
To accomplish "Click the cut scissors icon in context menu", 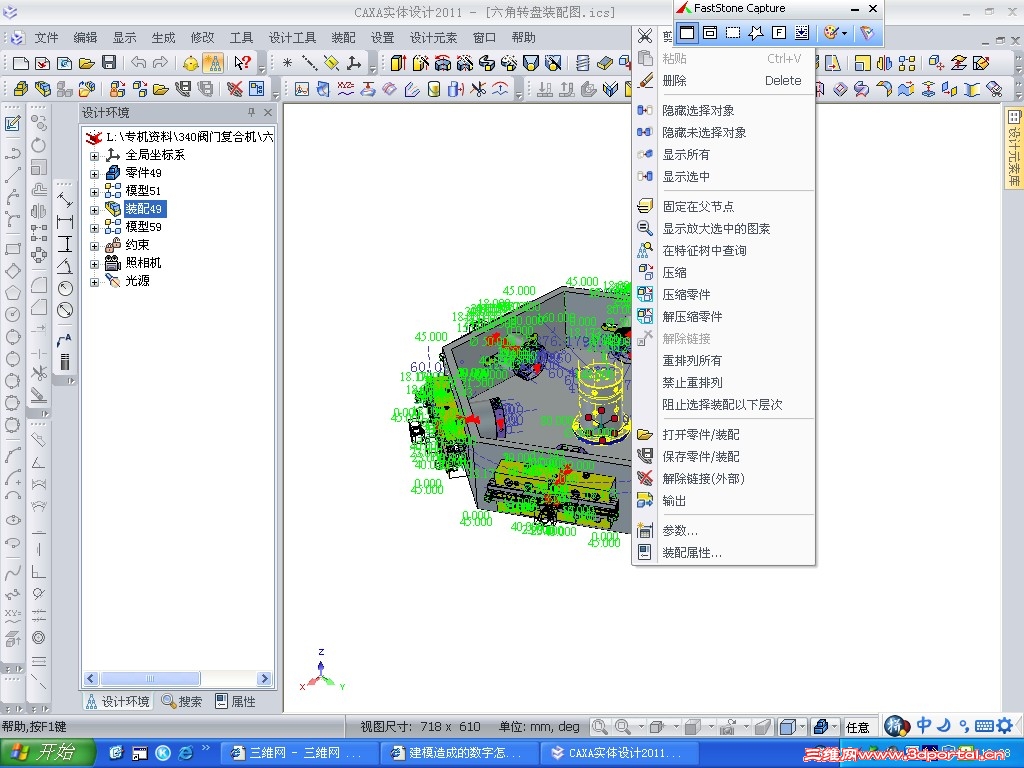I will pos(645,36).
